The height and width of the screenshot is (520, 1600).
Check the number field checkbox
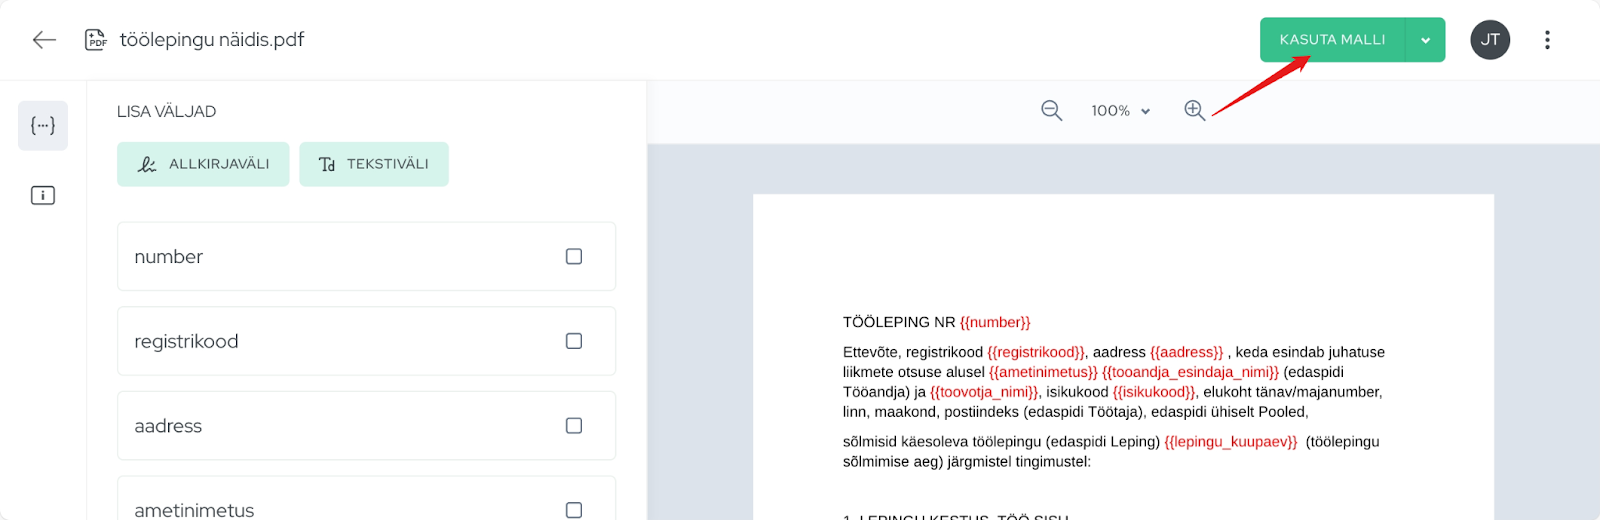click(x=574, y=257)
